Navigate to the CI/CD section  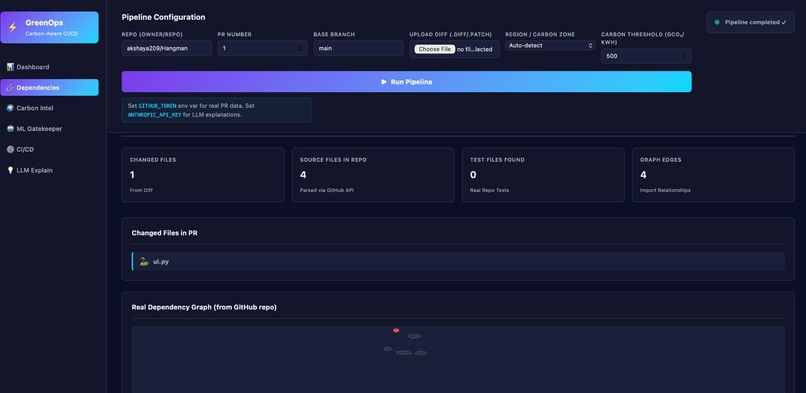(x=49, y=149)
